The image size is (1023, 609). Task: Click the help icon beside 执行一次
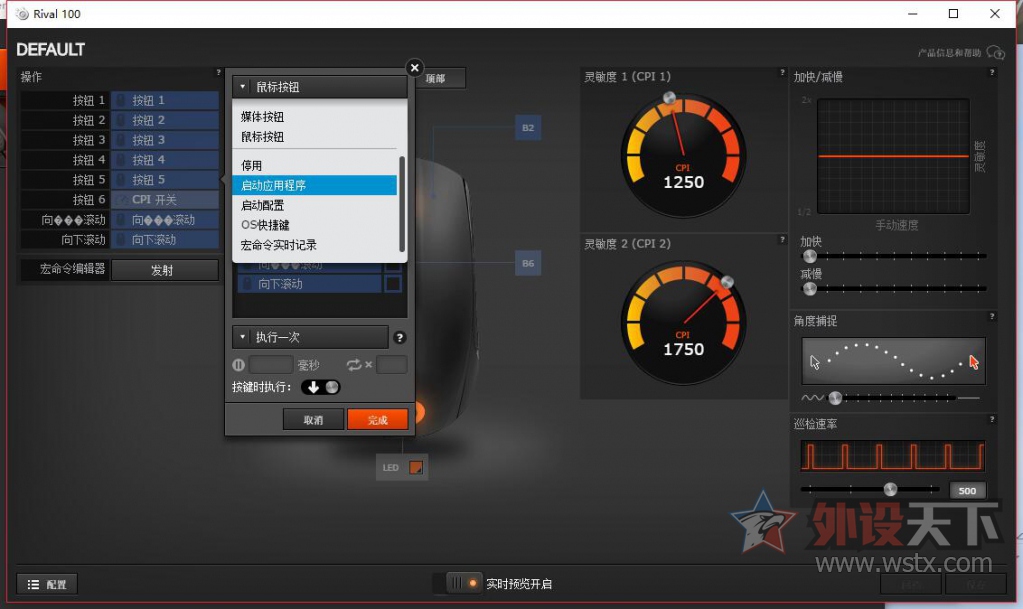pyautogui.click(x=400, y=338)
